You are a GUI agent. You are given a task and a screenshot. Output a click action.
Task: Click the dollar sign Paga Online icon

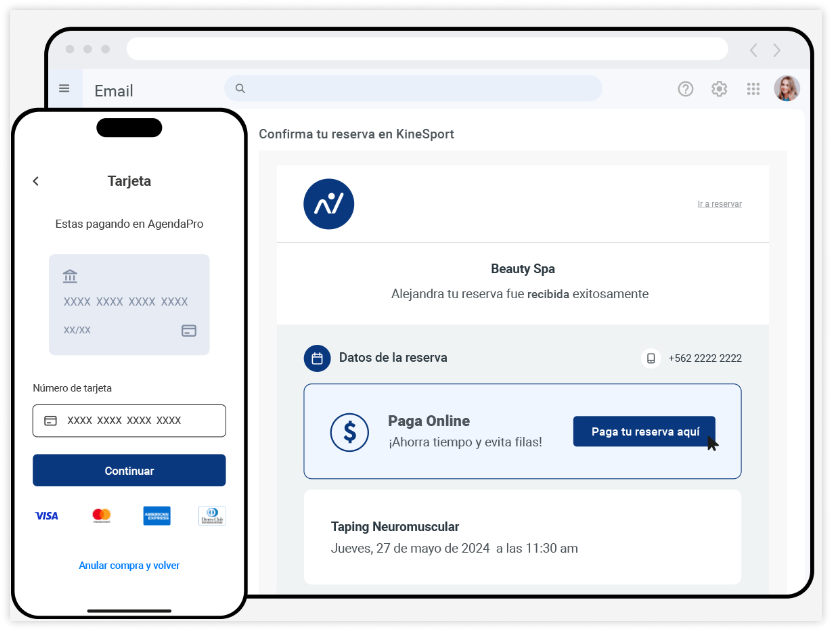click(350, 433)
